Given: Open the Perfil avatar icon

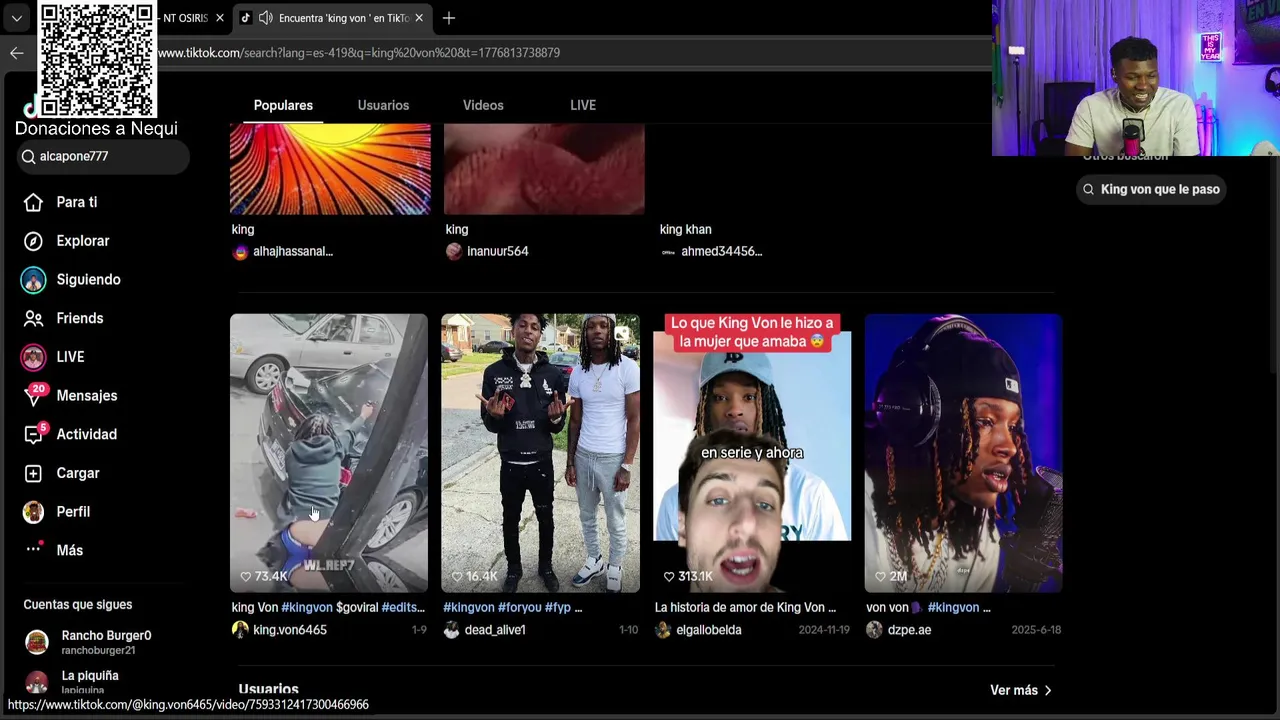Looking at the screenshot, I should 33,512.
